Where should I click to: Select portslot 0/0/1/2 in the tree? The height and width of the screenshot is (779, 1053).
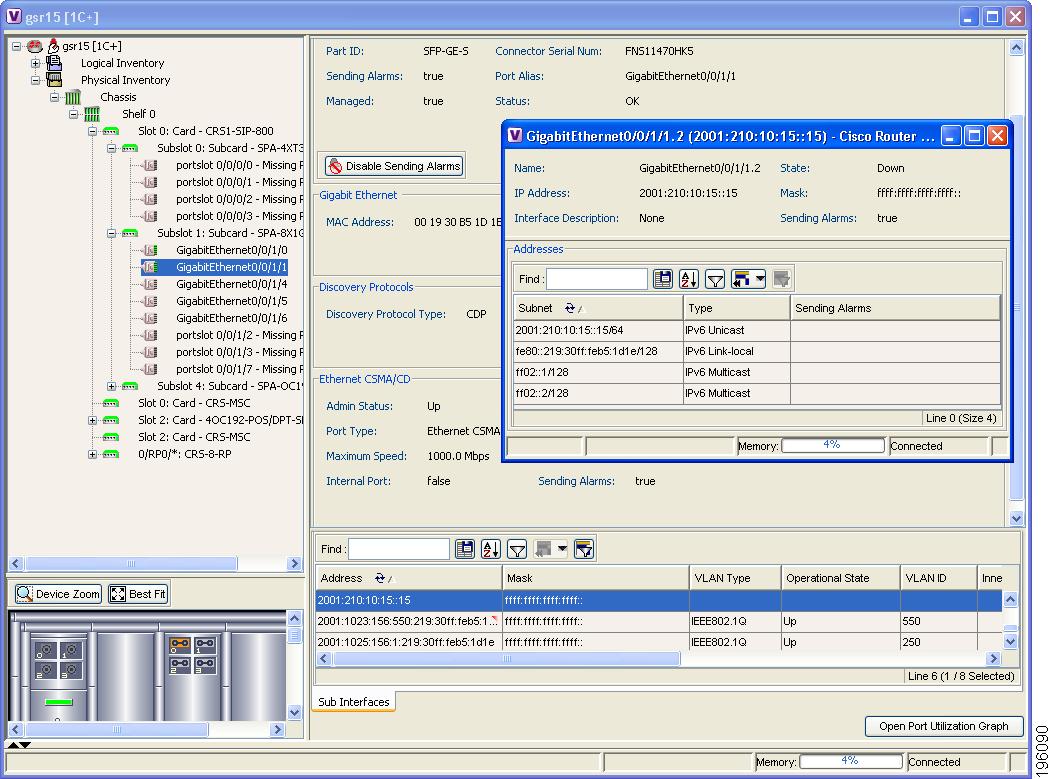pos(240,335)
